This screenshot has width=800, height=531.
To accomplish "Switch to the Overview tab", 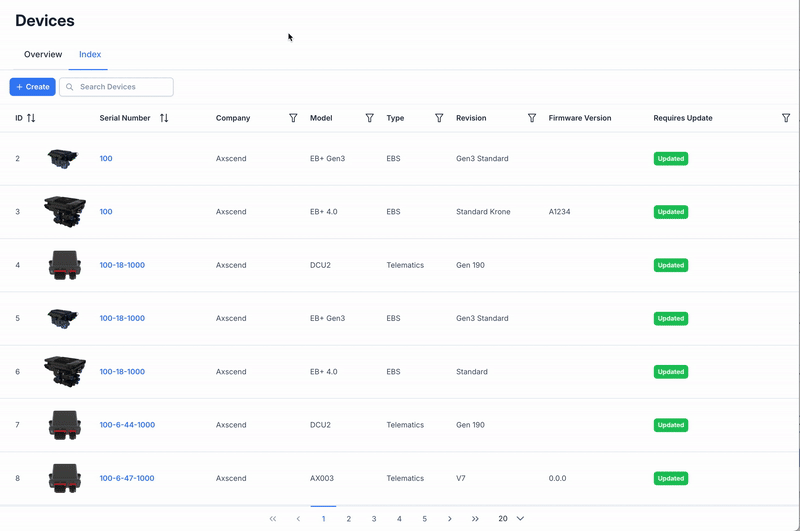I will (x=43, y=54).
